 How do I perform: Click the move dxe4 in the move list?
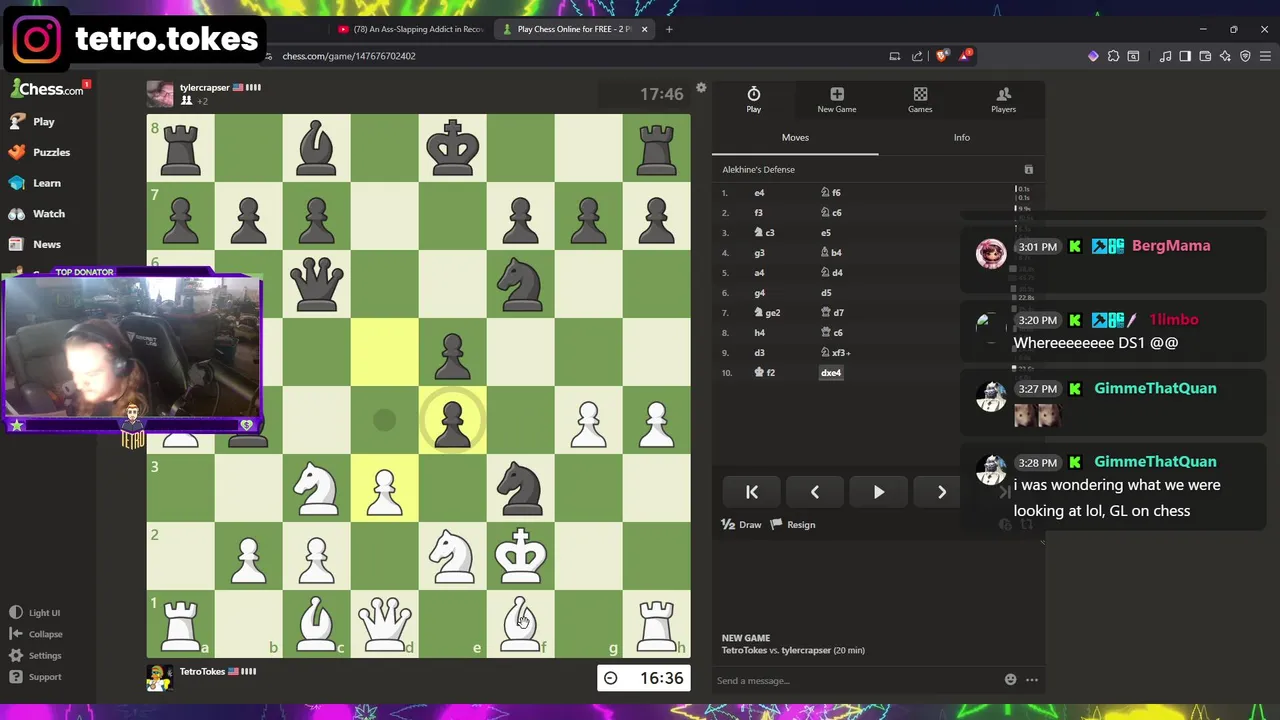point(831,373)
